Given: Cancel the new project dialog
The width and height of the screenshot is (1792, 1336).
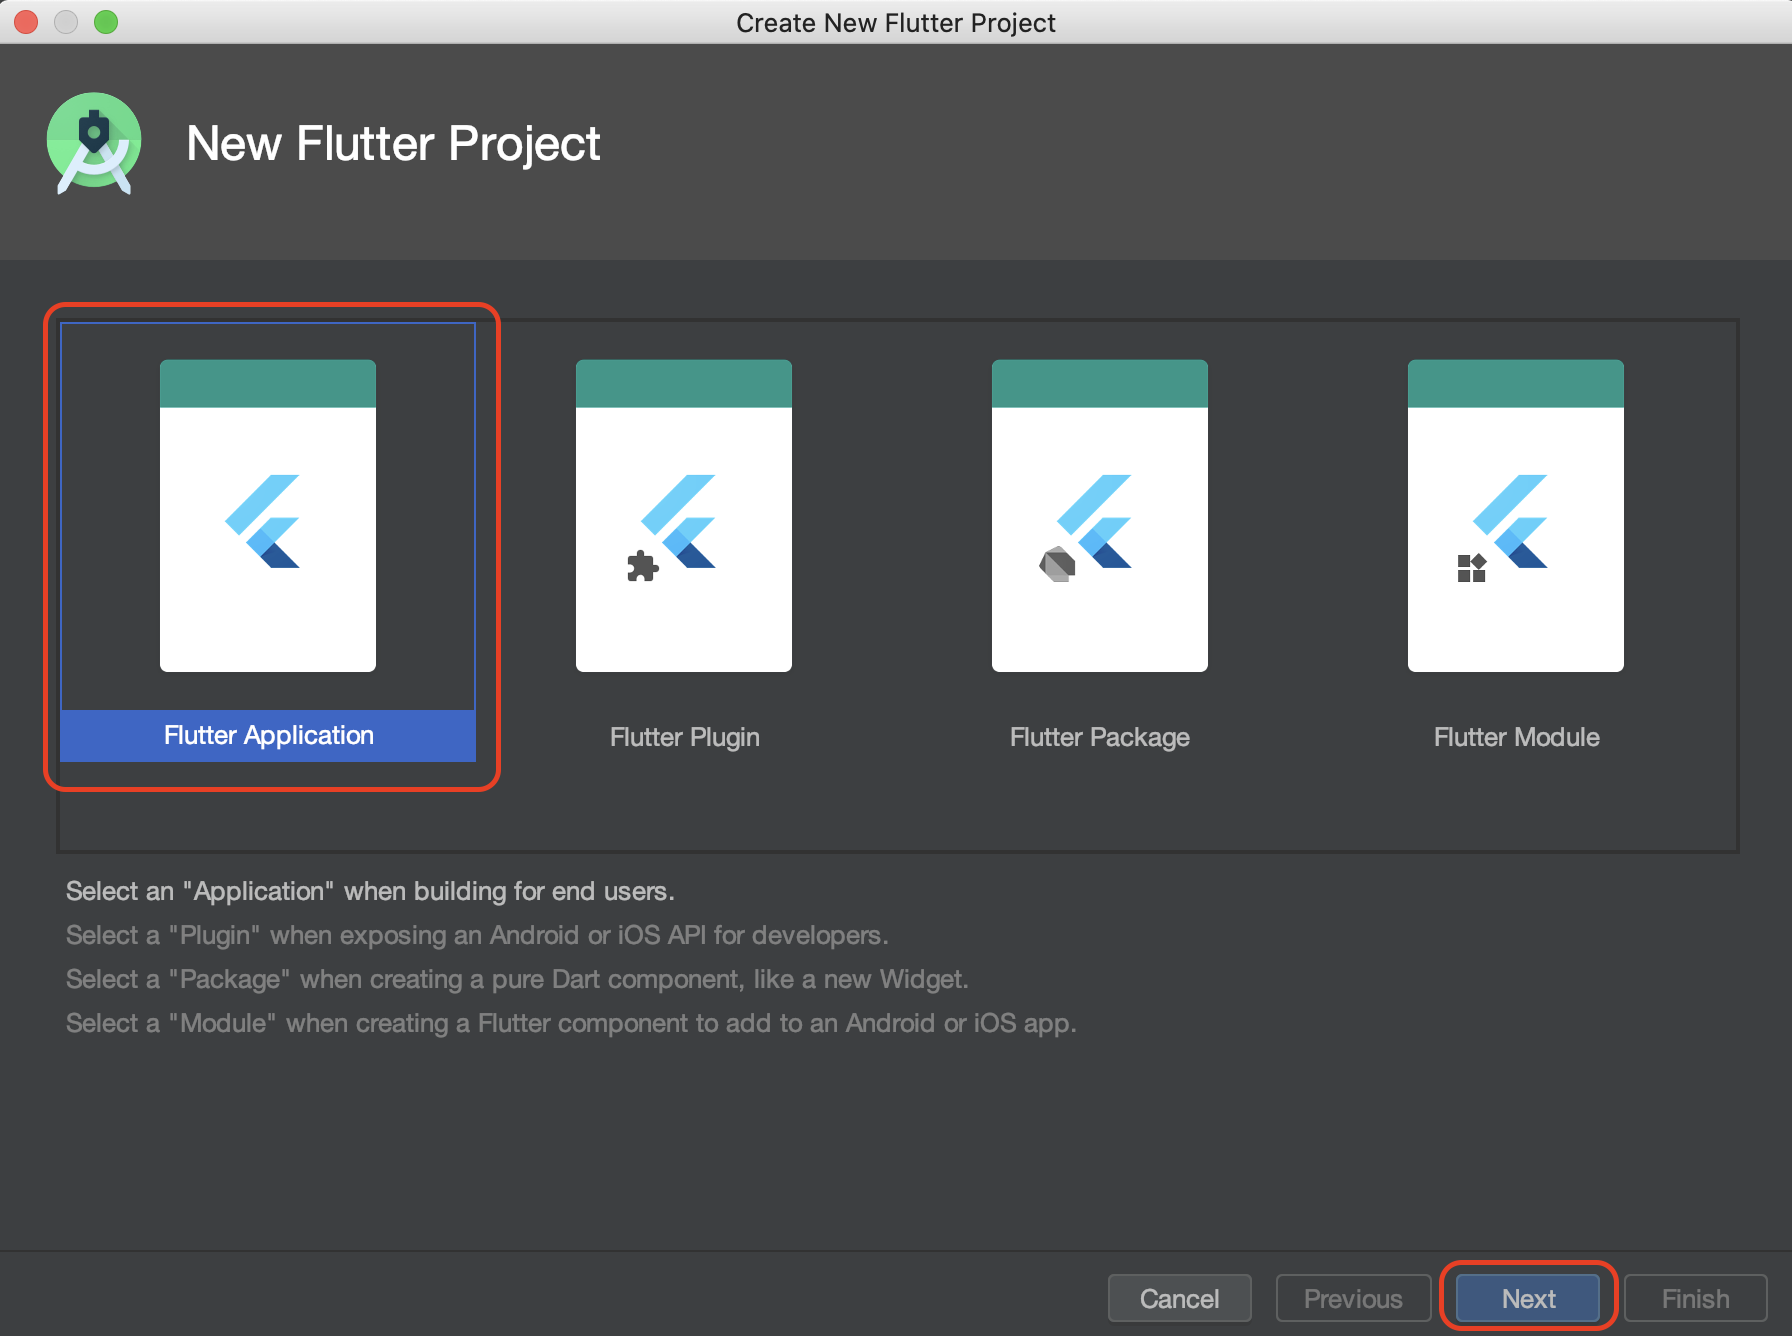Looking at the screenshot, I should [x=1180, y=1298].
